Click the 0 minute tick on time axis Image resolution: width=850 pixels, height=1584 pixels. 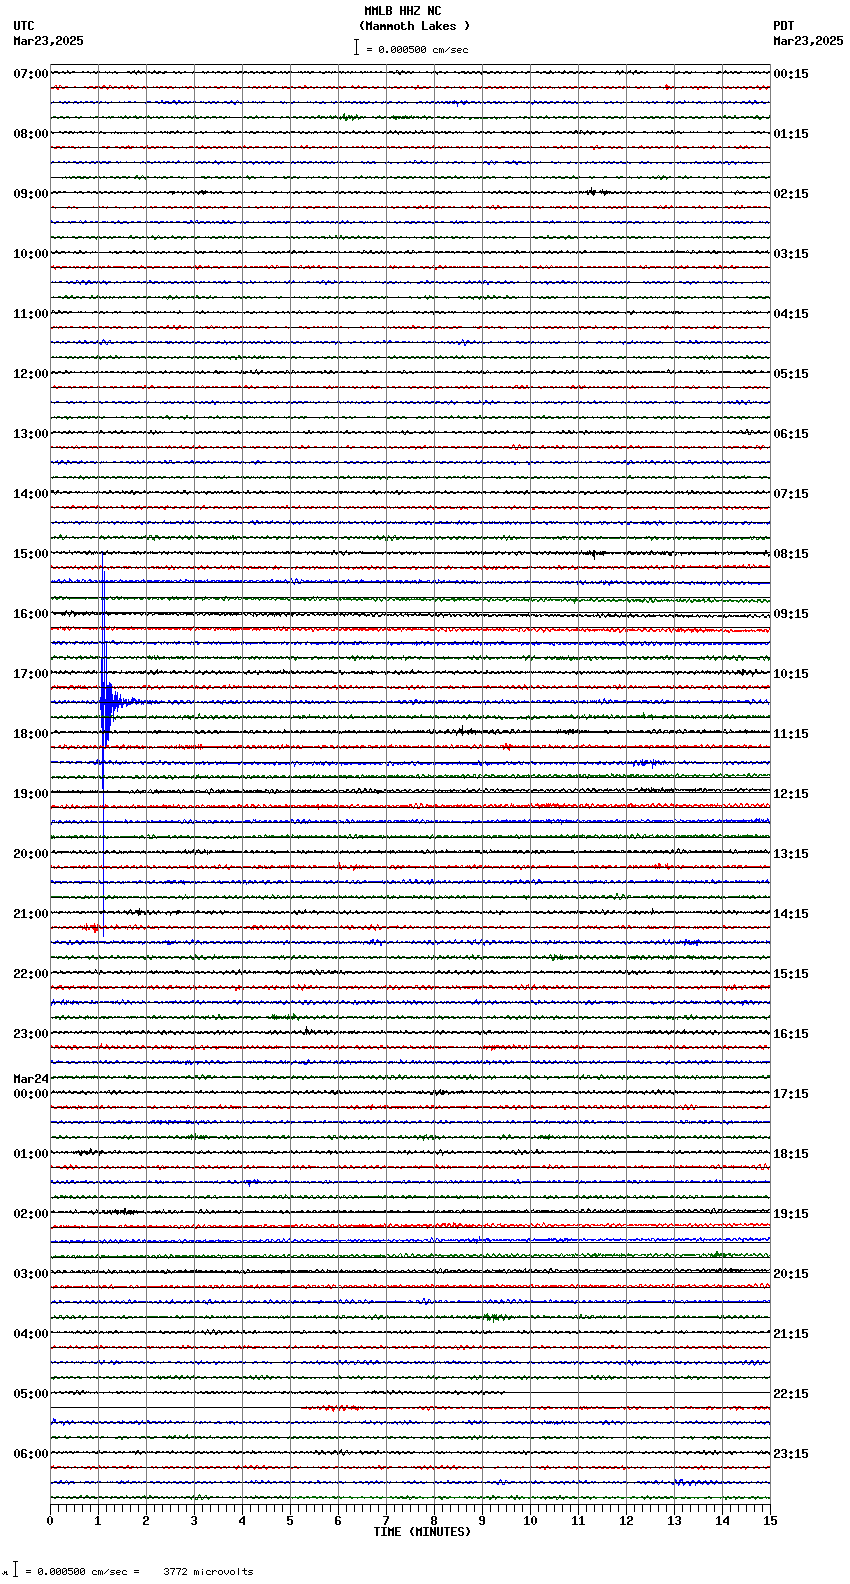[50, 1521]
